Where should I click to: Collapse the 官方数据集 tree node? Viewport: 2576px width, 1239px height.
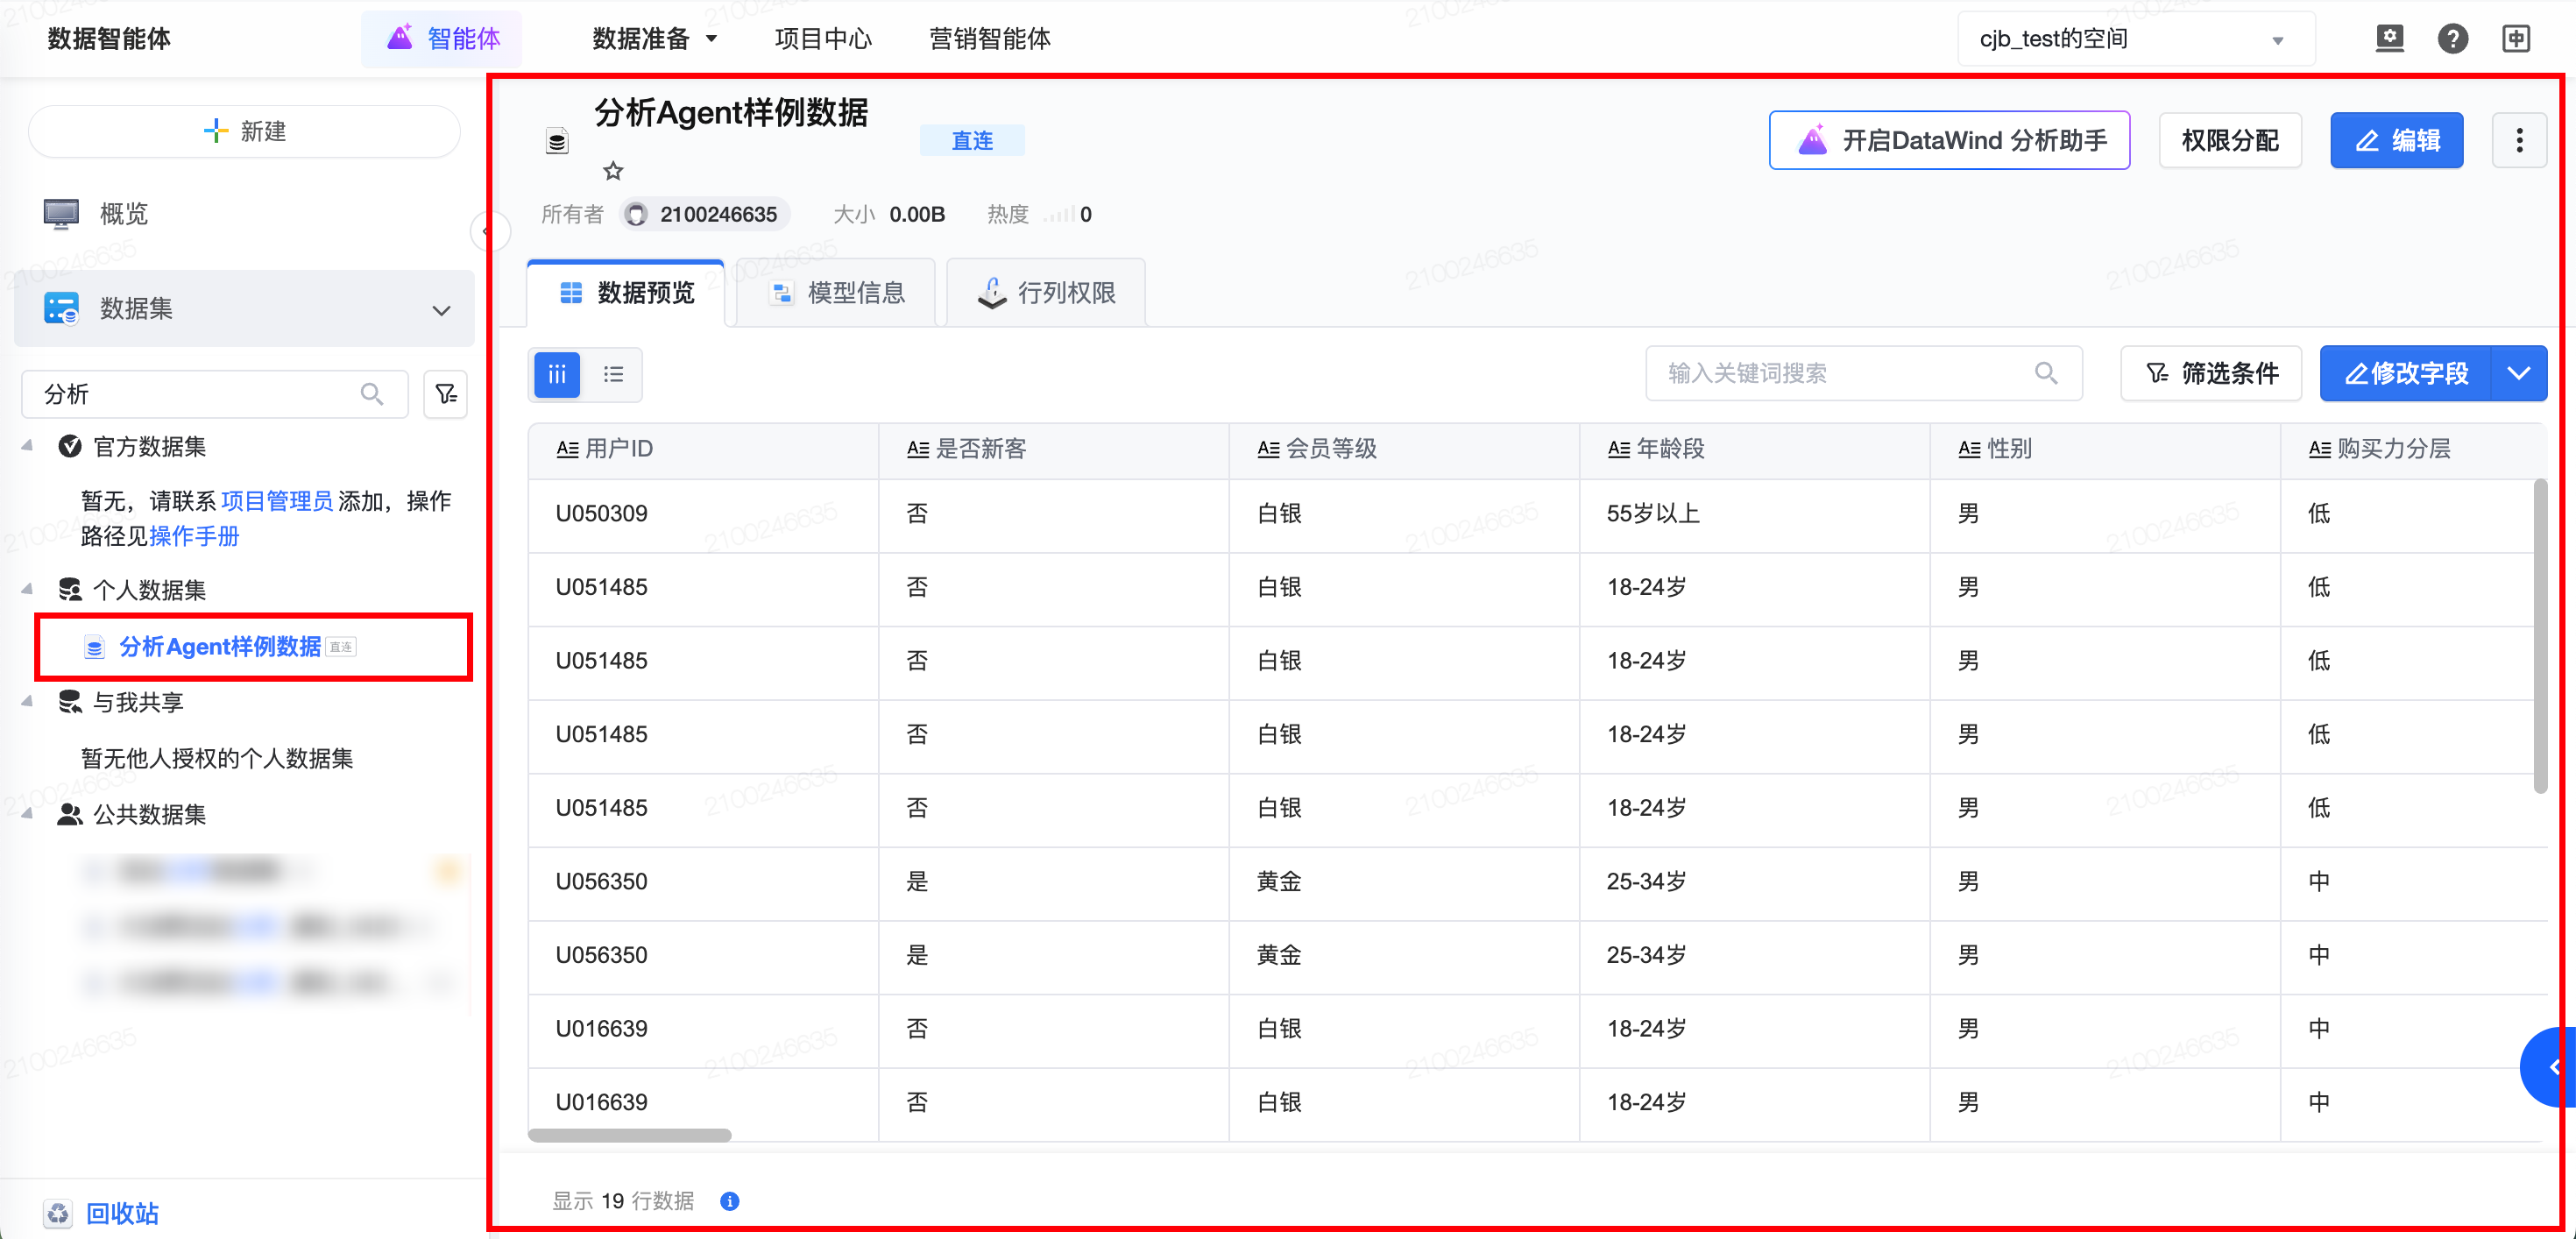[27, 446]
